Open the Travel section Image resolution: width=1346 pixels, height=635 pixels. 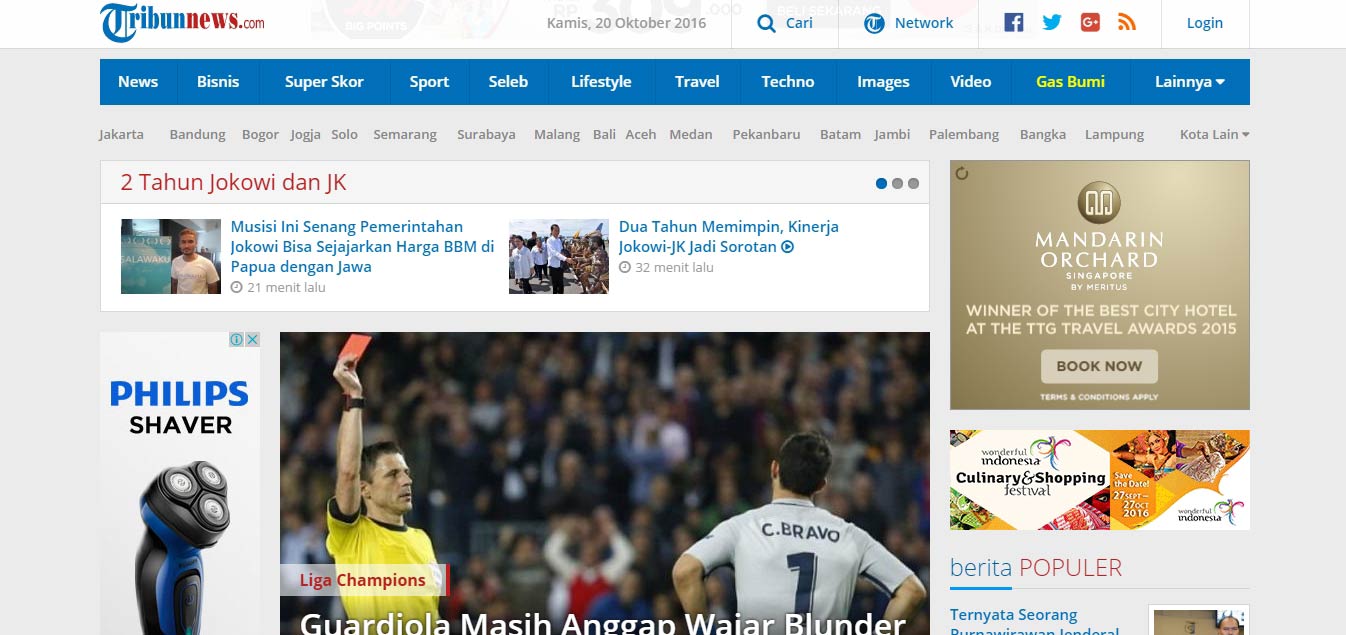tap(697, 82)
